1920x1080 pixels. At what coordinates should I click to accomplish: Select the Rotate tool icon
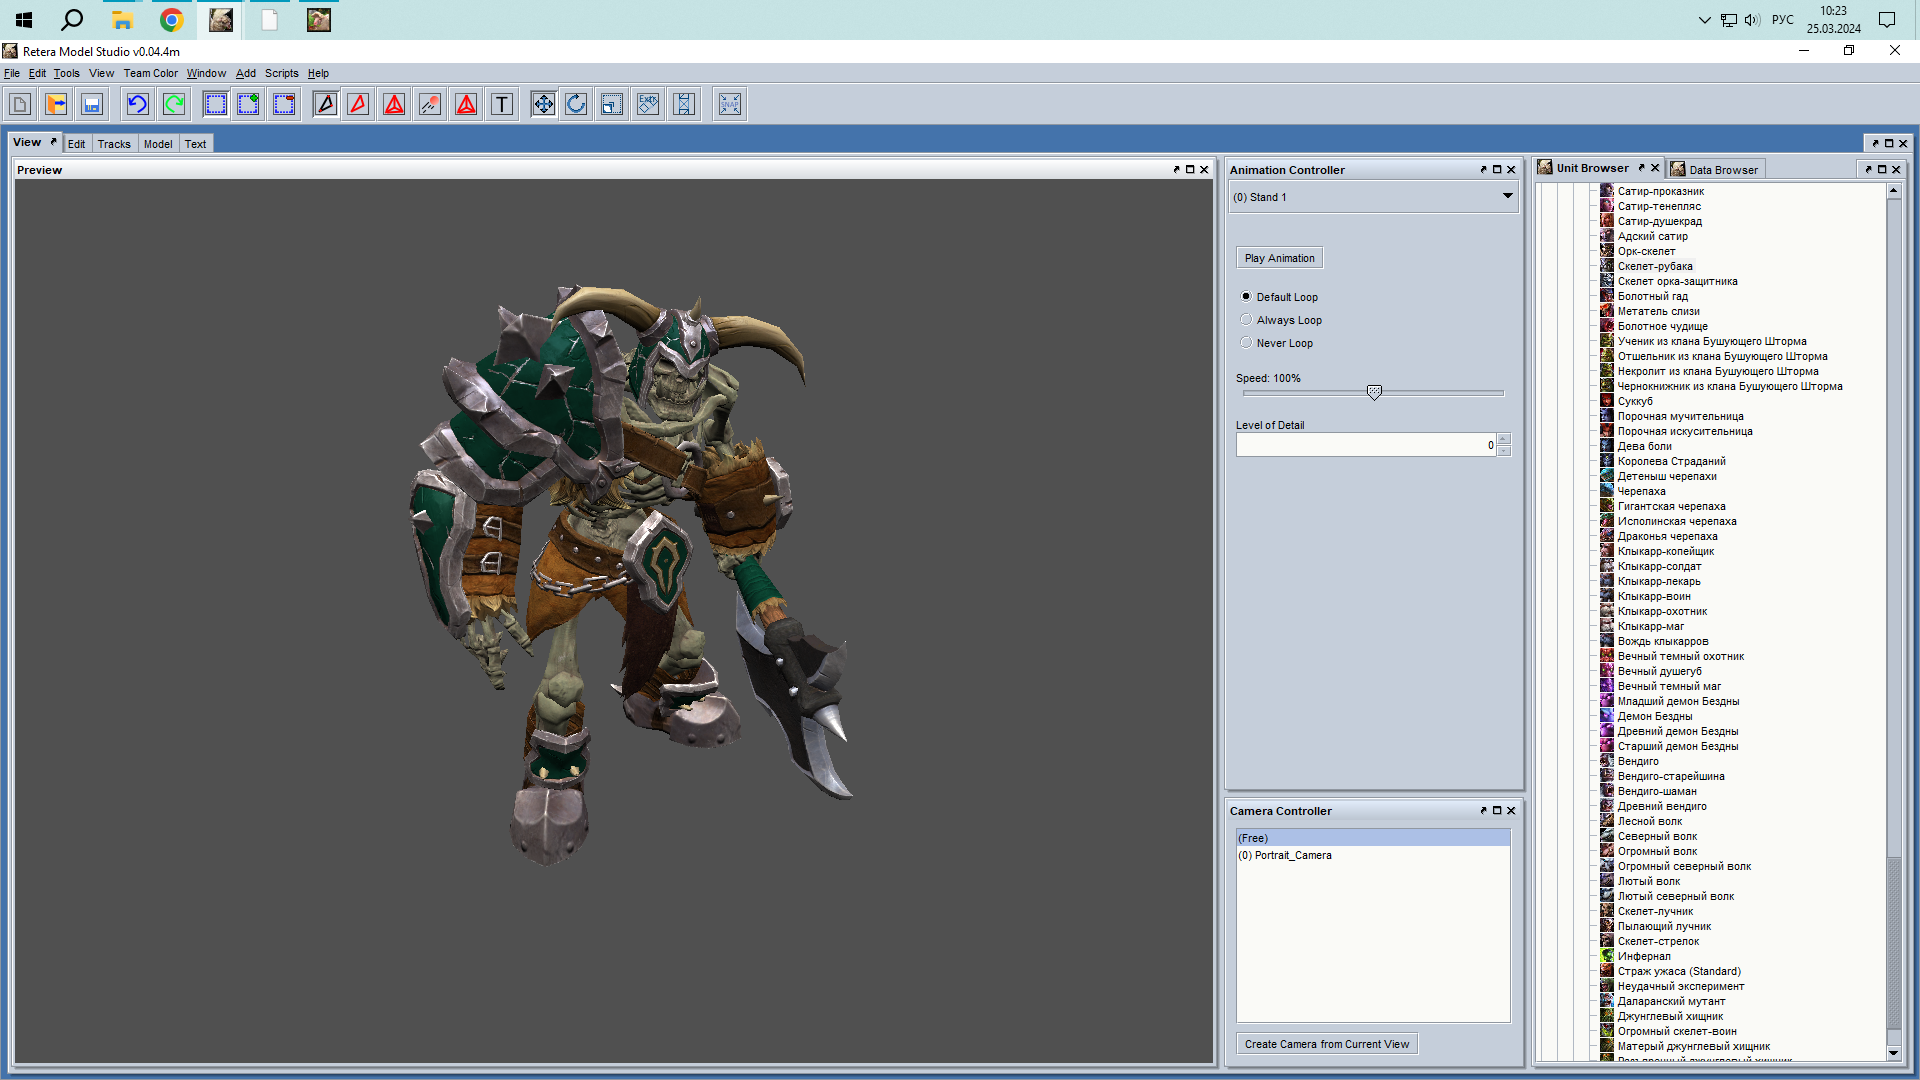[576, 104]
